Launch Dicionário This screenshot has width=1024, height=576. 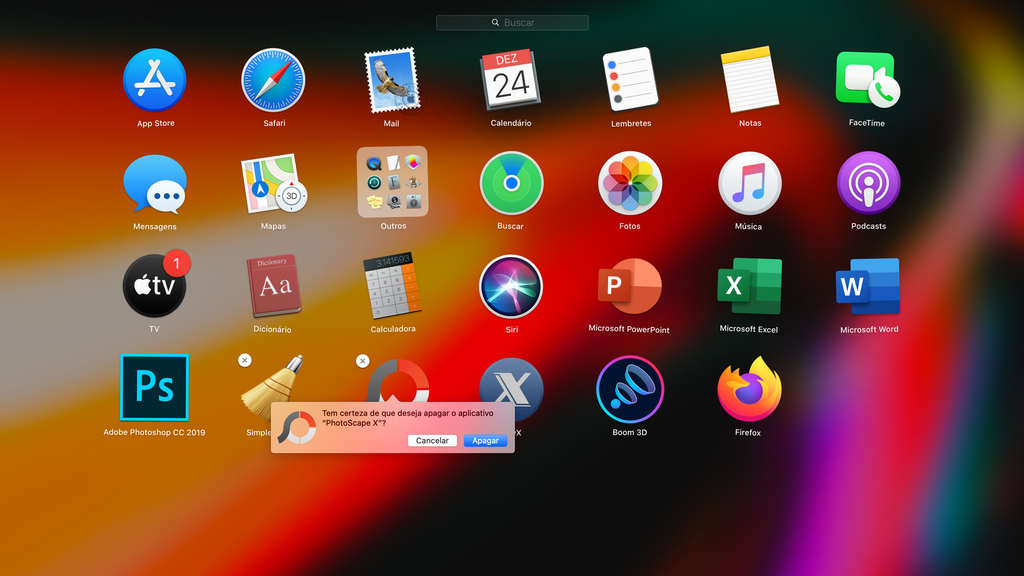coord(273,285)
